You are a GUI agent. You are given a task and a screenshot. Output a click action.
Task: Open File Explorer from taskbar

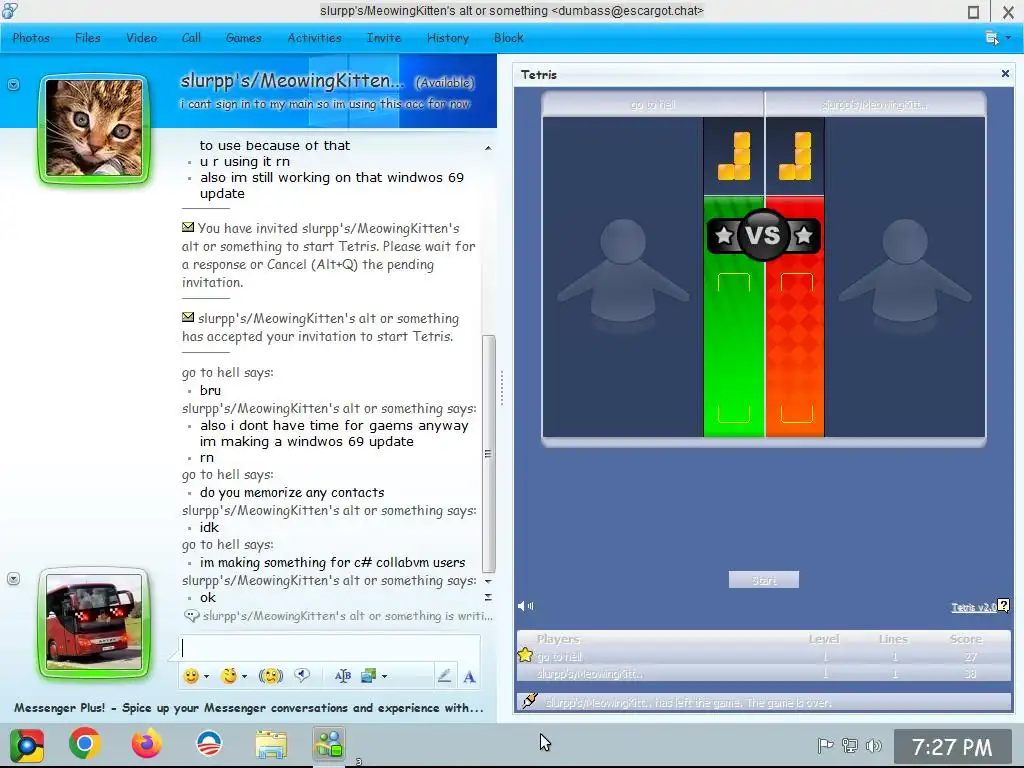tap(271, 744)
